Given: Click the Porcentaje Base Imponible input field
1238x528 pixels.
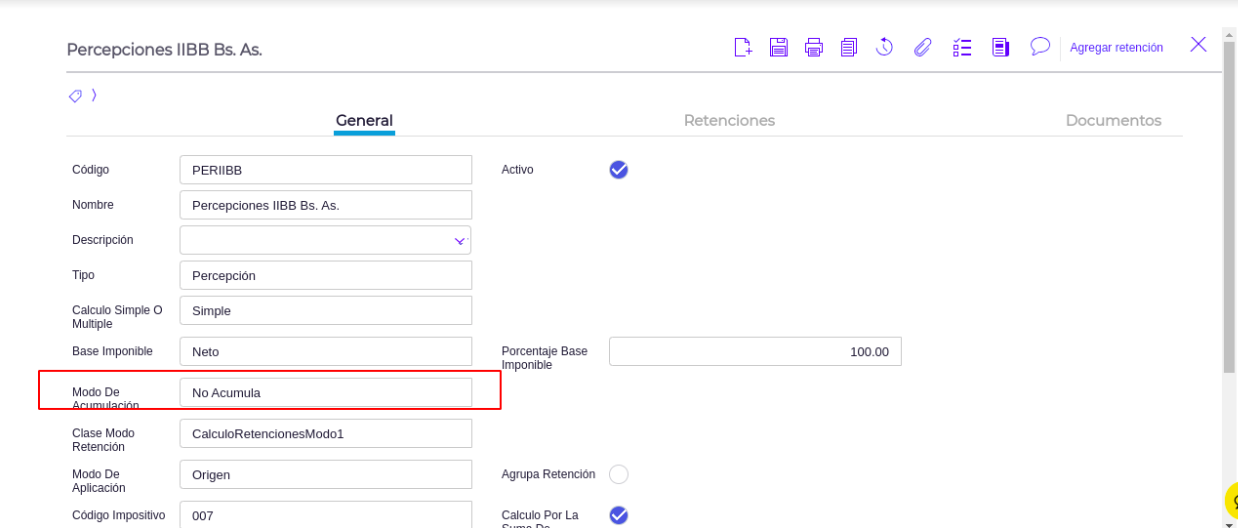Looking at the screenshot, I should pyautogui.click(x=755, y=352).
